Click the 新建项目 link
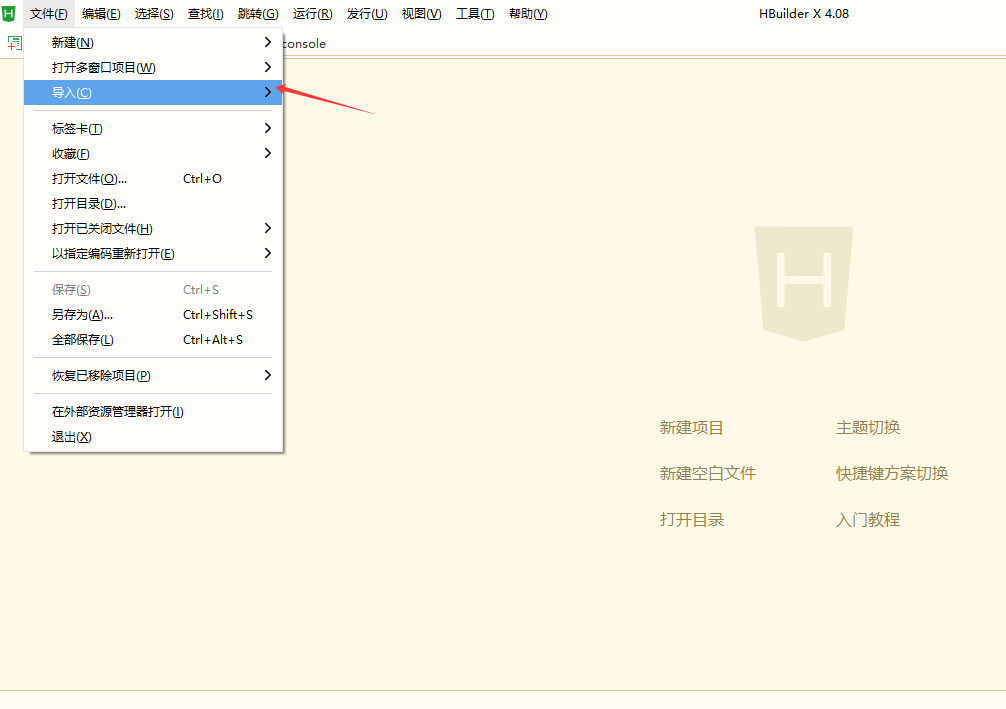This screenshot has height=709, width=1006. [x=692, y=427]
